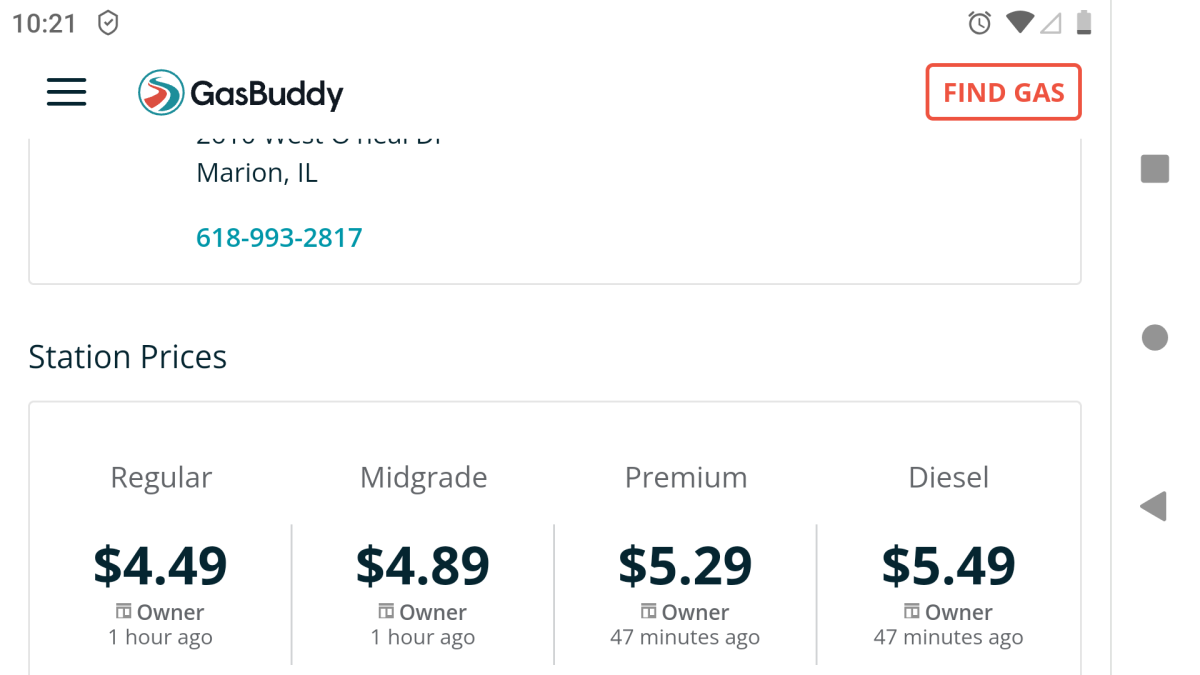Tap the shield icon in status bar

108,23
